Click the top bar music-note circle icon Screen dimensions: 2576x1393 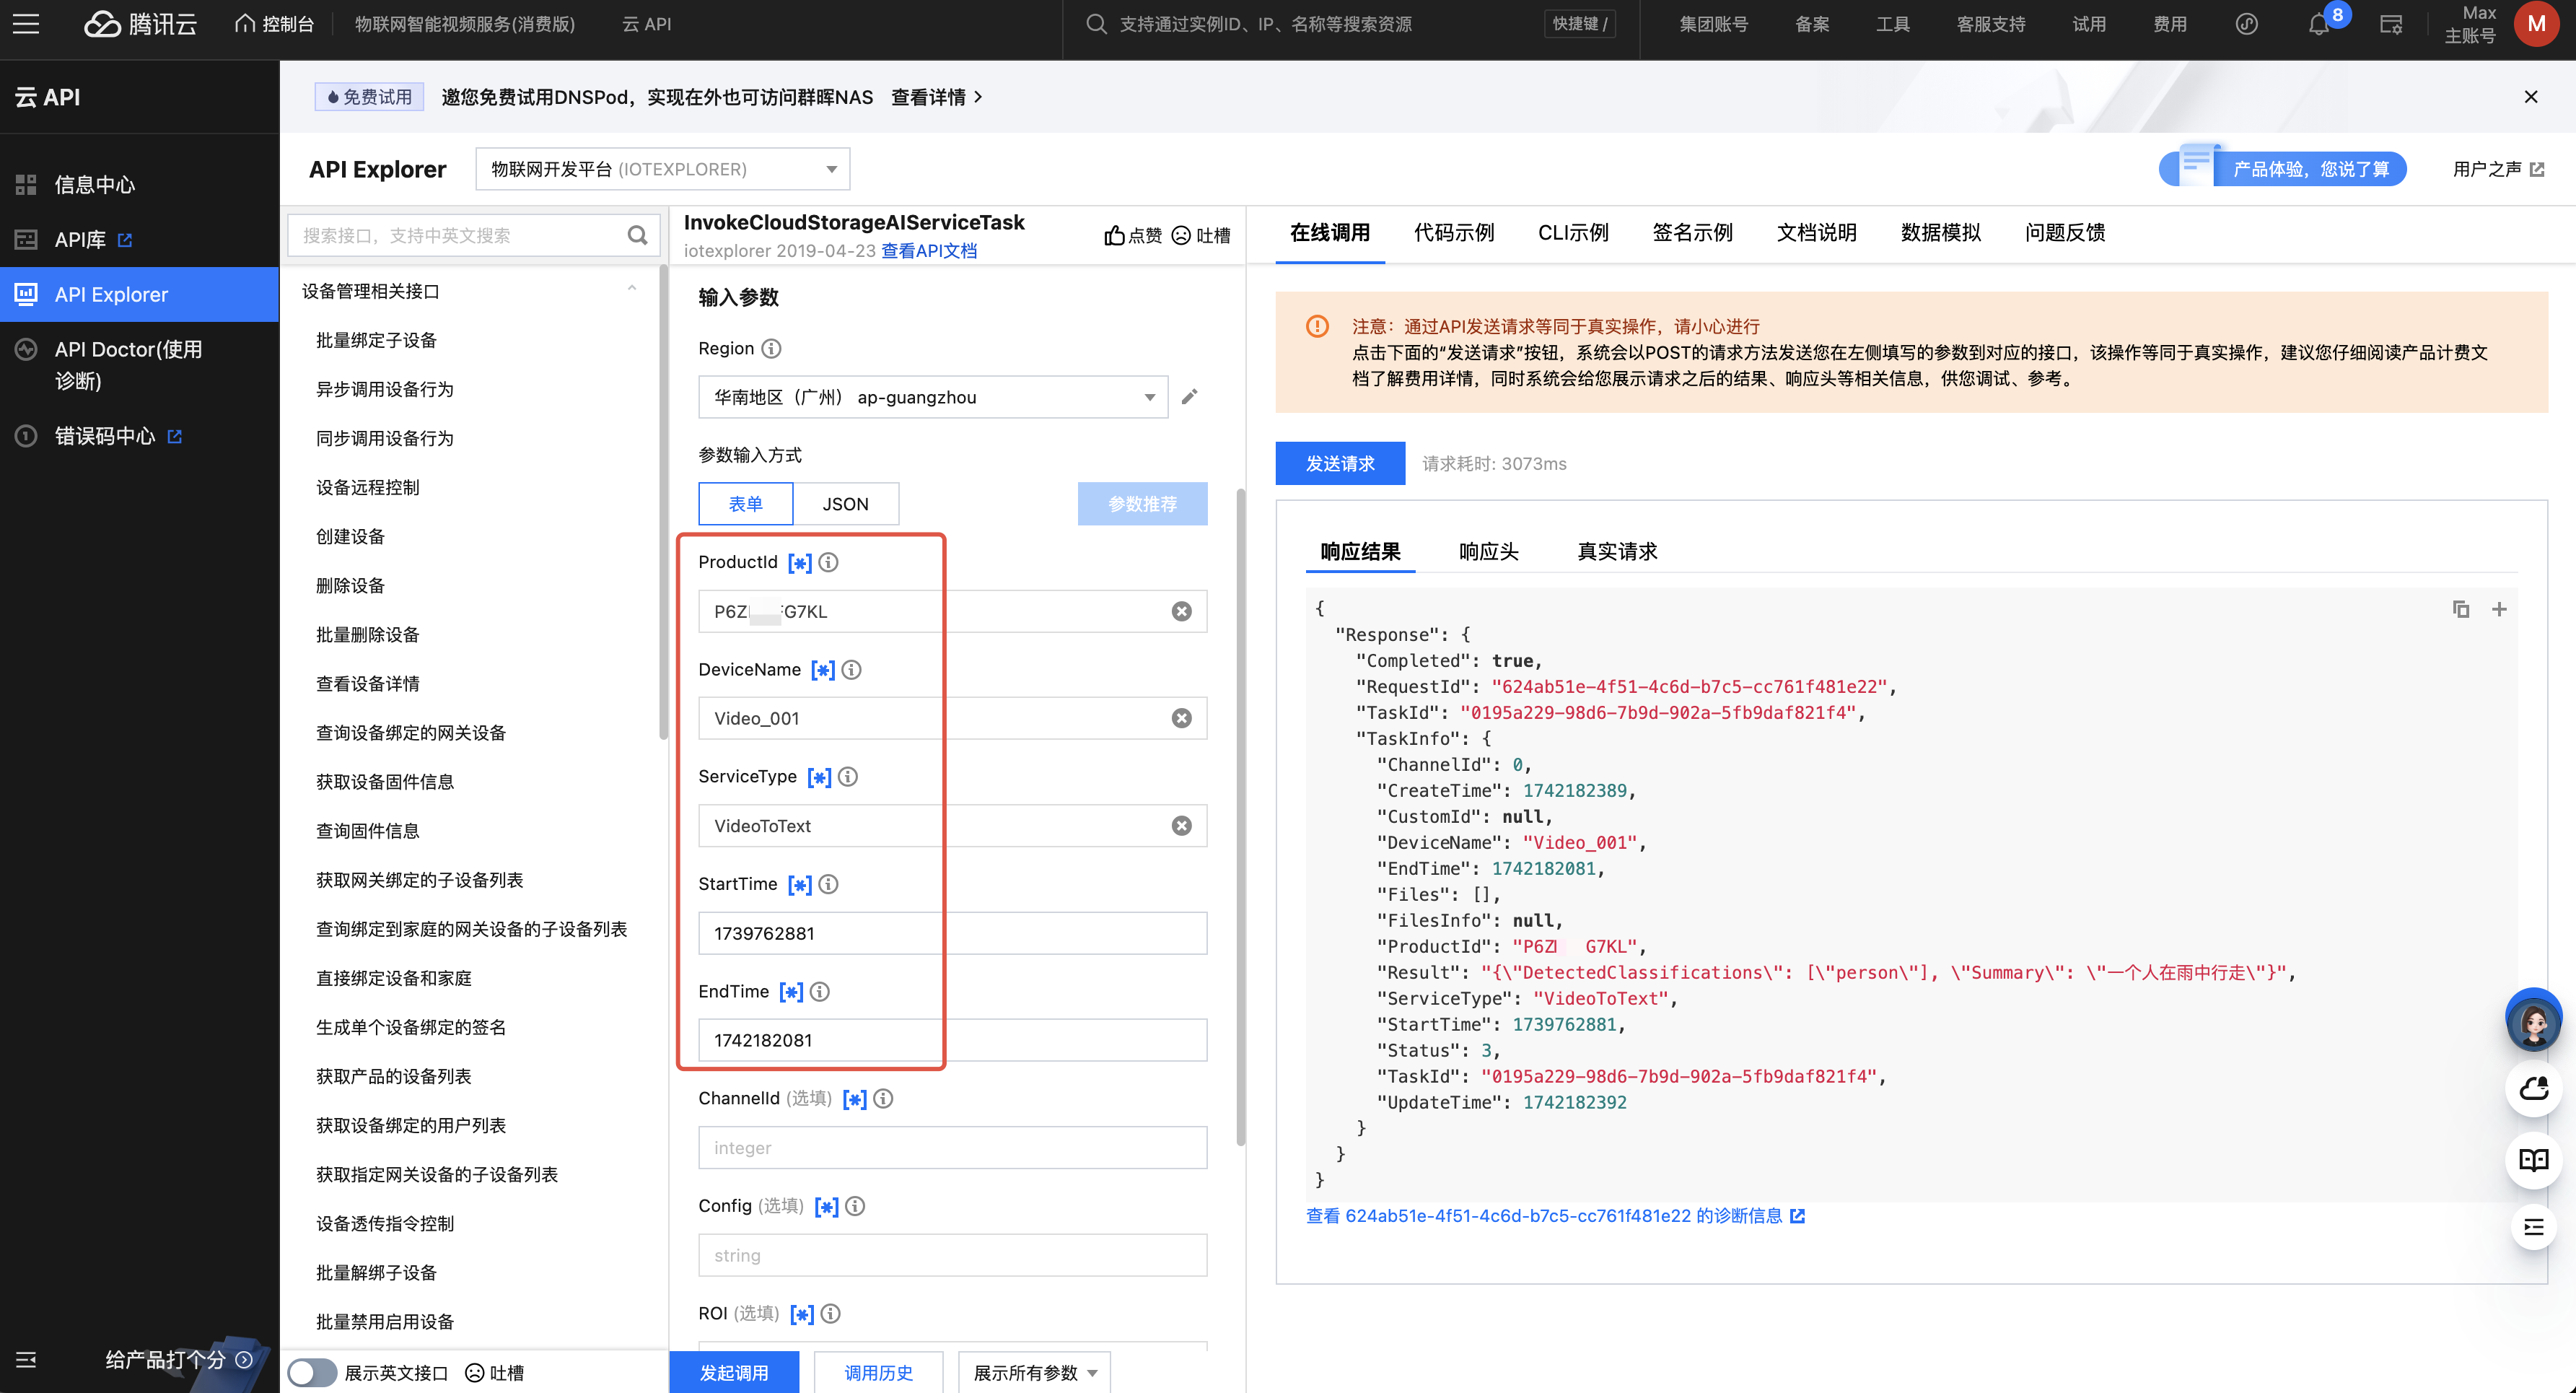click(2246, 24)
